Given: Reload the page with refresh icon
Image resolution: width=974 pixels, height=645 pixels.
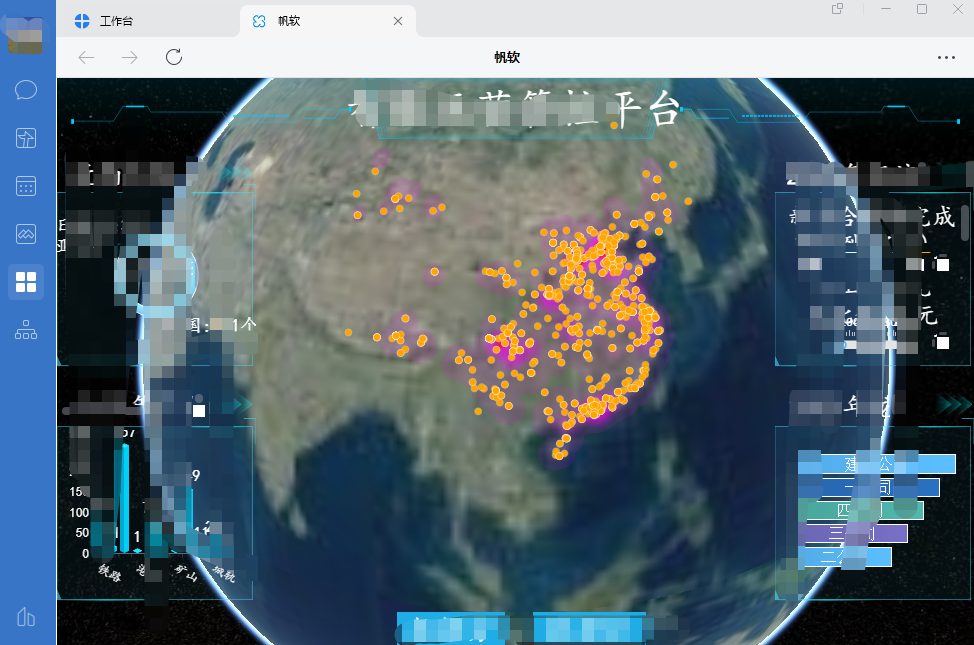Looking at the screenshot, I should point(174,57).
